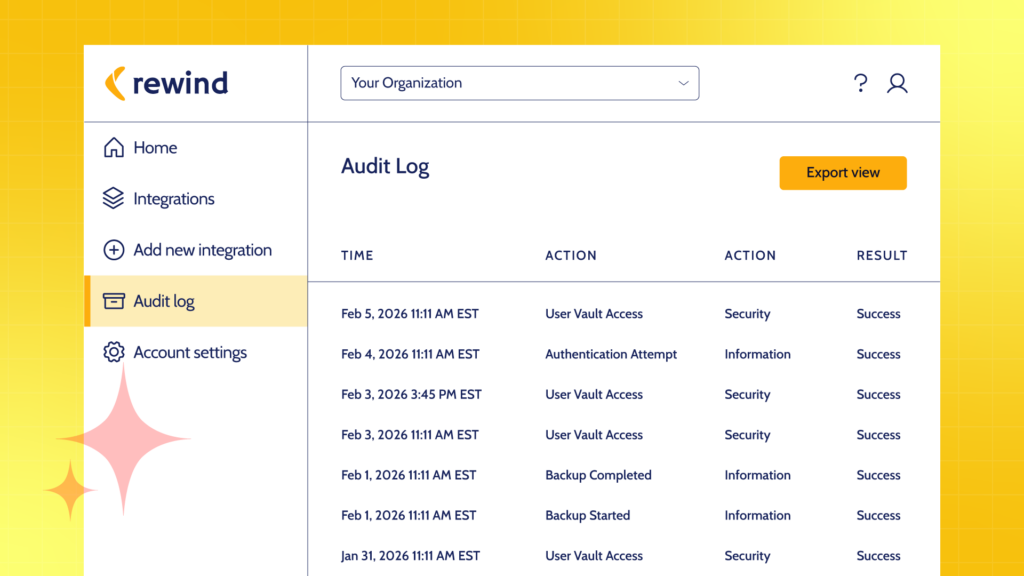The width and height of the screenshot is (1024, 576).
Task: Open help via question mark icon
Action: point(860,83)
